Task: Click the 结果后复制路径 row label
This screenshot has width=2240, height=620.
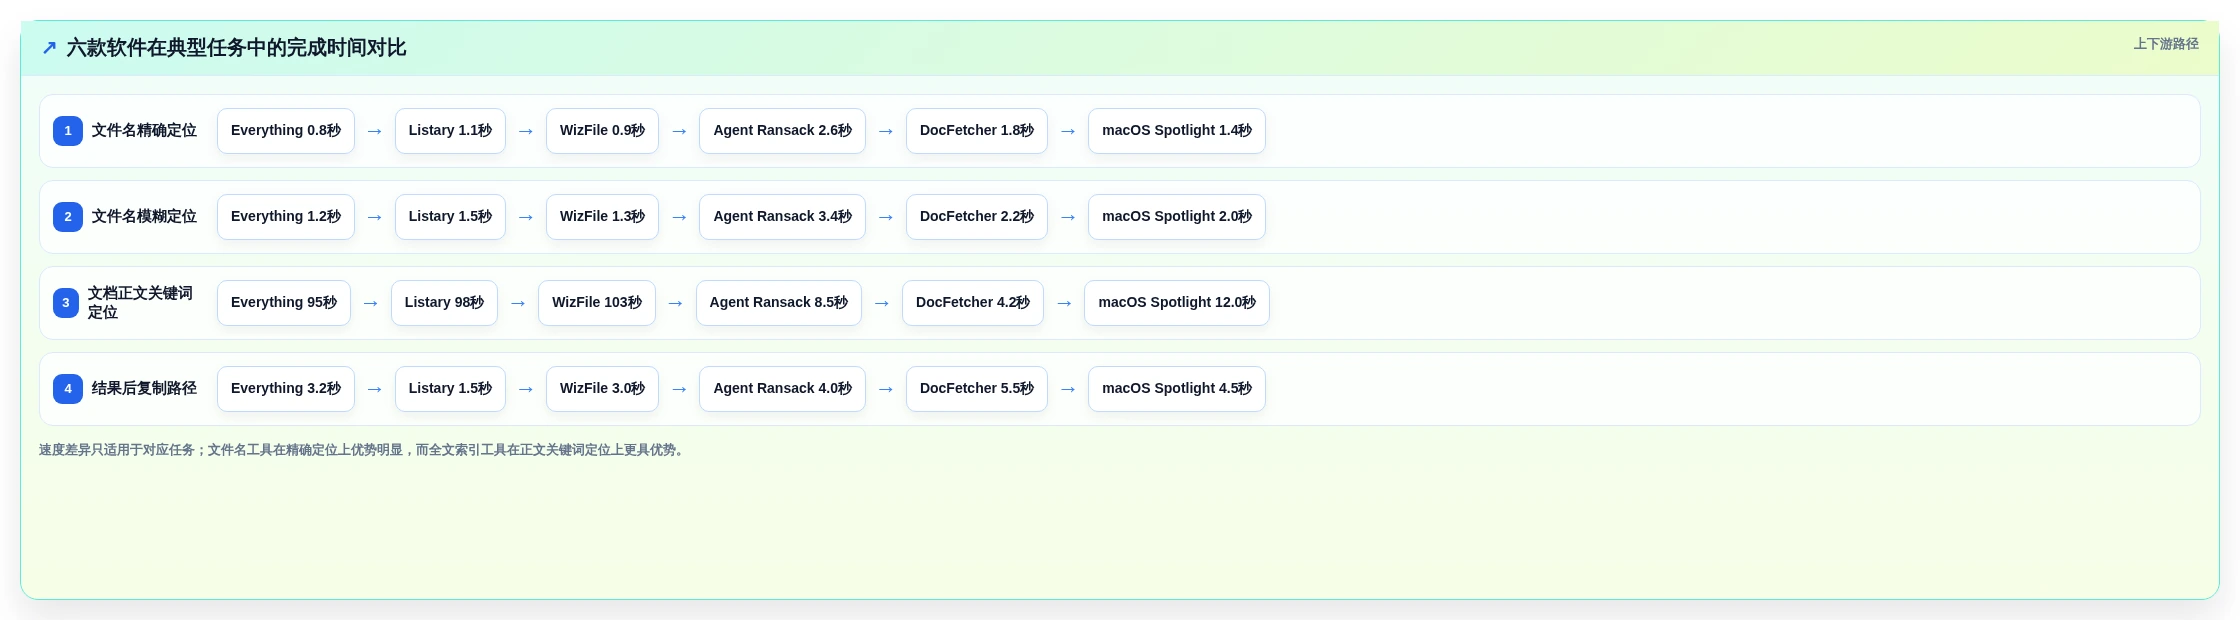Action: 144,389
